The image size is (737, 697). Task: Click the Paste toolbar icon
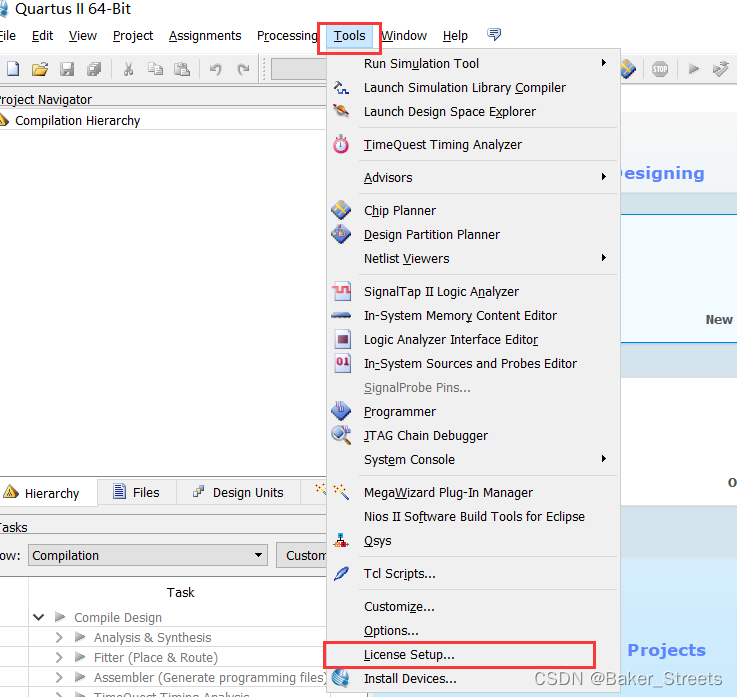[x=182, y=70]
